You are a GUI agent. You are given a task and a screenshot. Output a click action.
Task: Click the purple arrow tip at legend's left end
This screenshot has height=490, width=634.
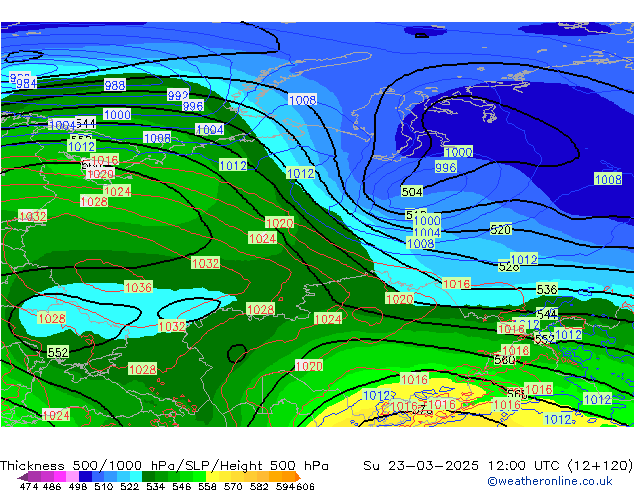click(22, 477)
